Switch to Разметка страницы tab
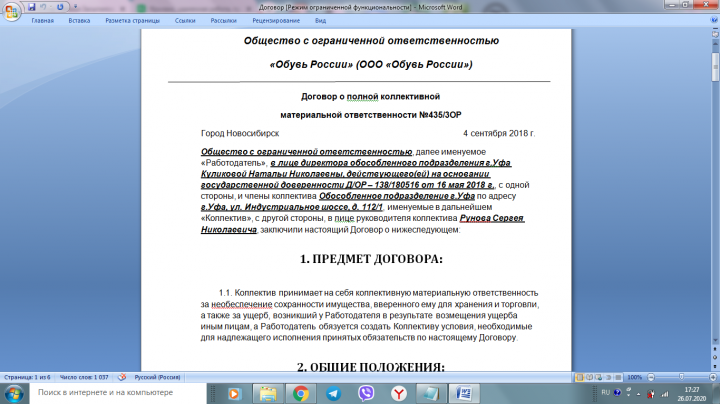The height and width of the screenshot is (404, 720). [133, 21]
